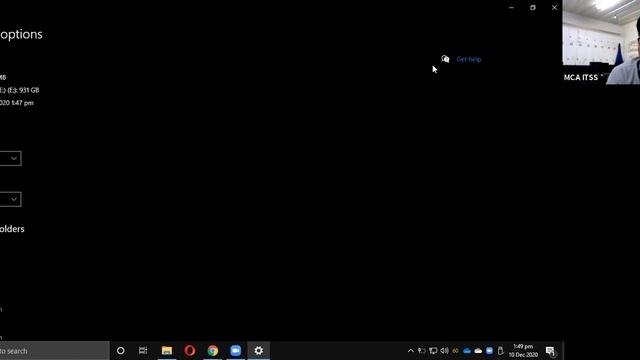The height and width of the screenshot is (360, 640).
Task: Minimize the Settings window
Action: point(511,7)
